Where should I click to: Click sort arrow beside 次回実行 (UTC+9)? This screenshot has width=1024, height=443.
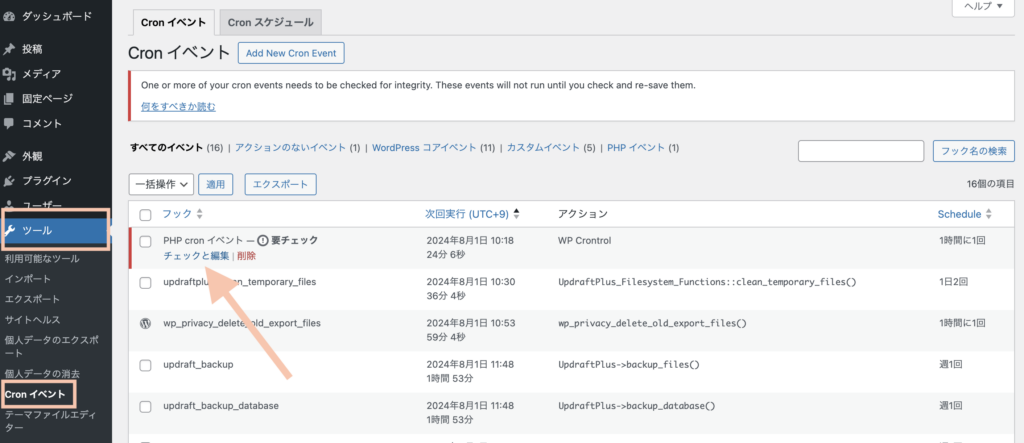click(x=517, y=214)
